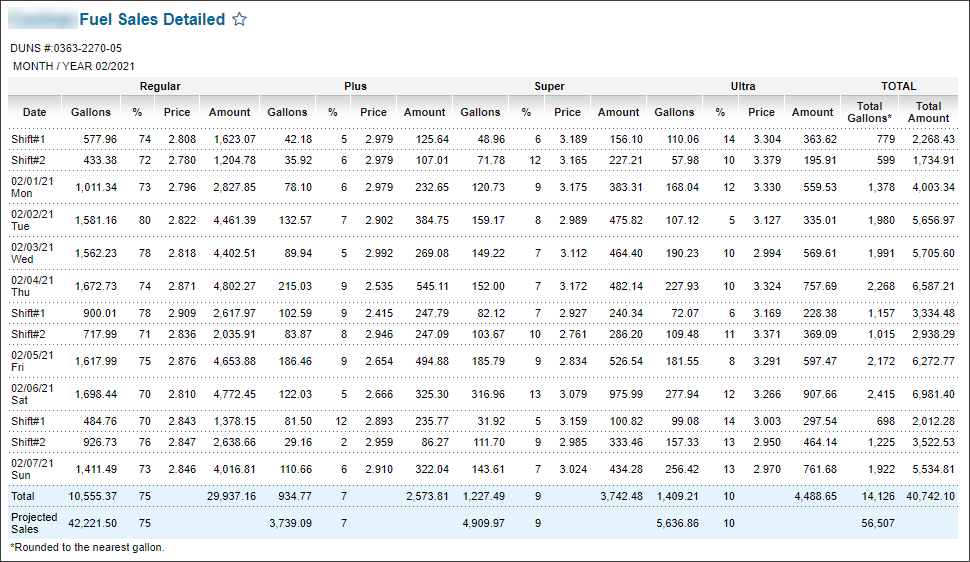The width and height of the screenshot is (970, 562).
Task: Click the Total Amount column header
Action: point(929,112)
